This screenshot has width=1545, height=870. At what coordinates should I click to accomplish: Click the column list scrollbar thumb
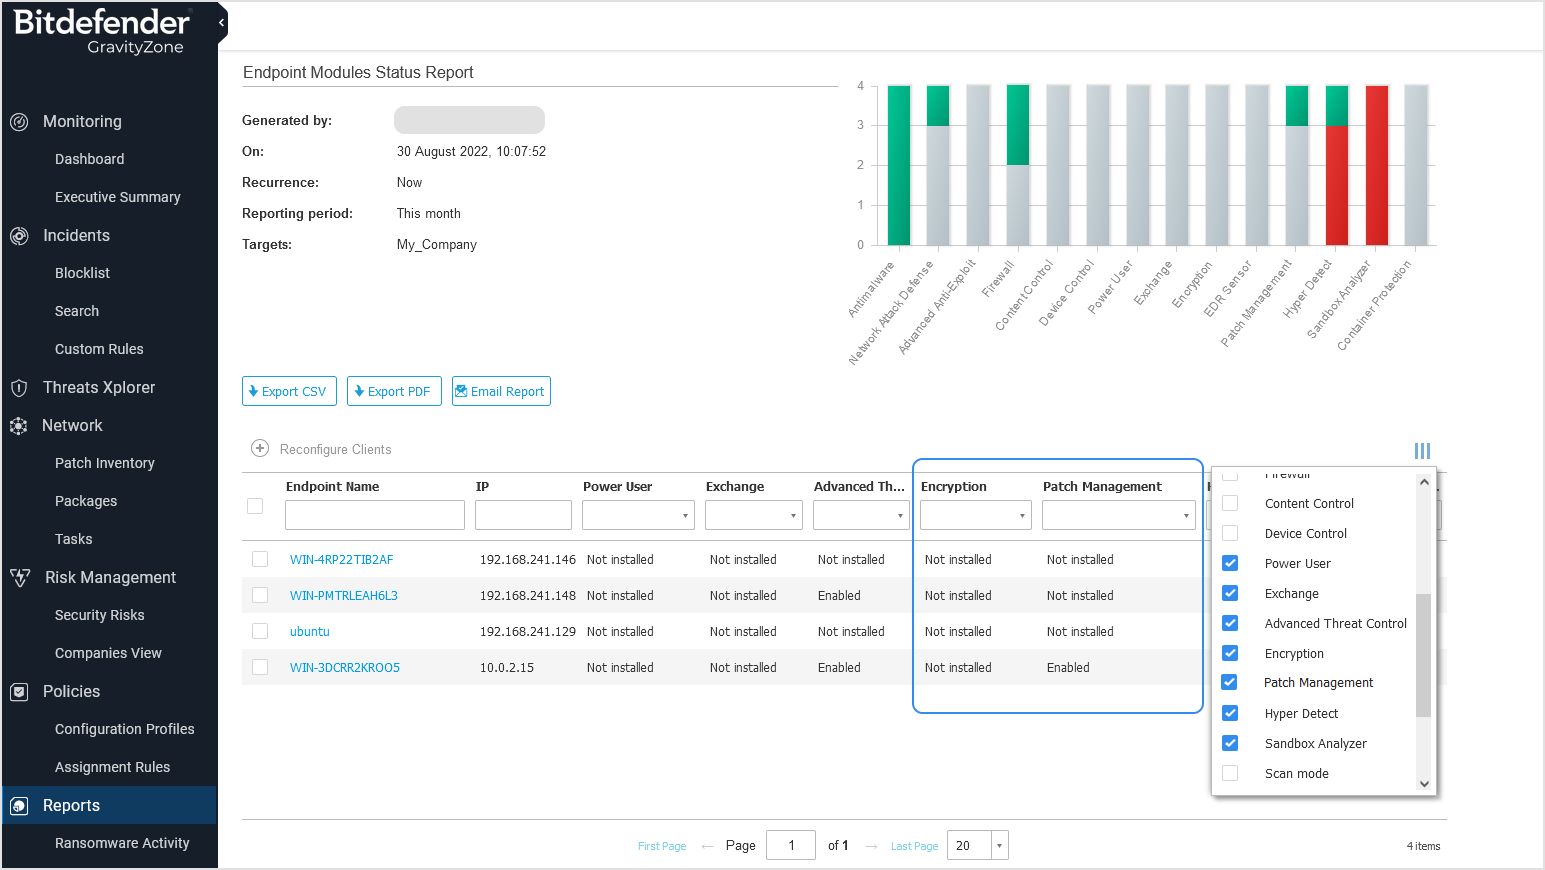coord(1424,655)
